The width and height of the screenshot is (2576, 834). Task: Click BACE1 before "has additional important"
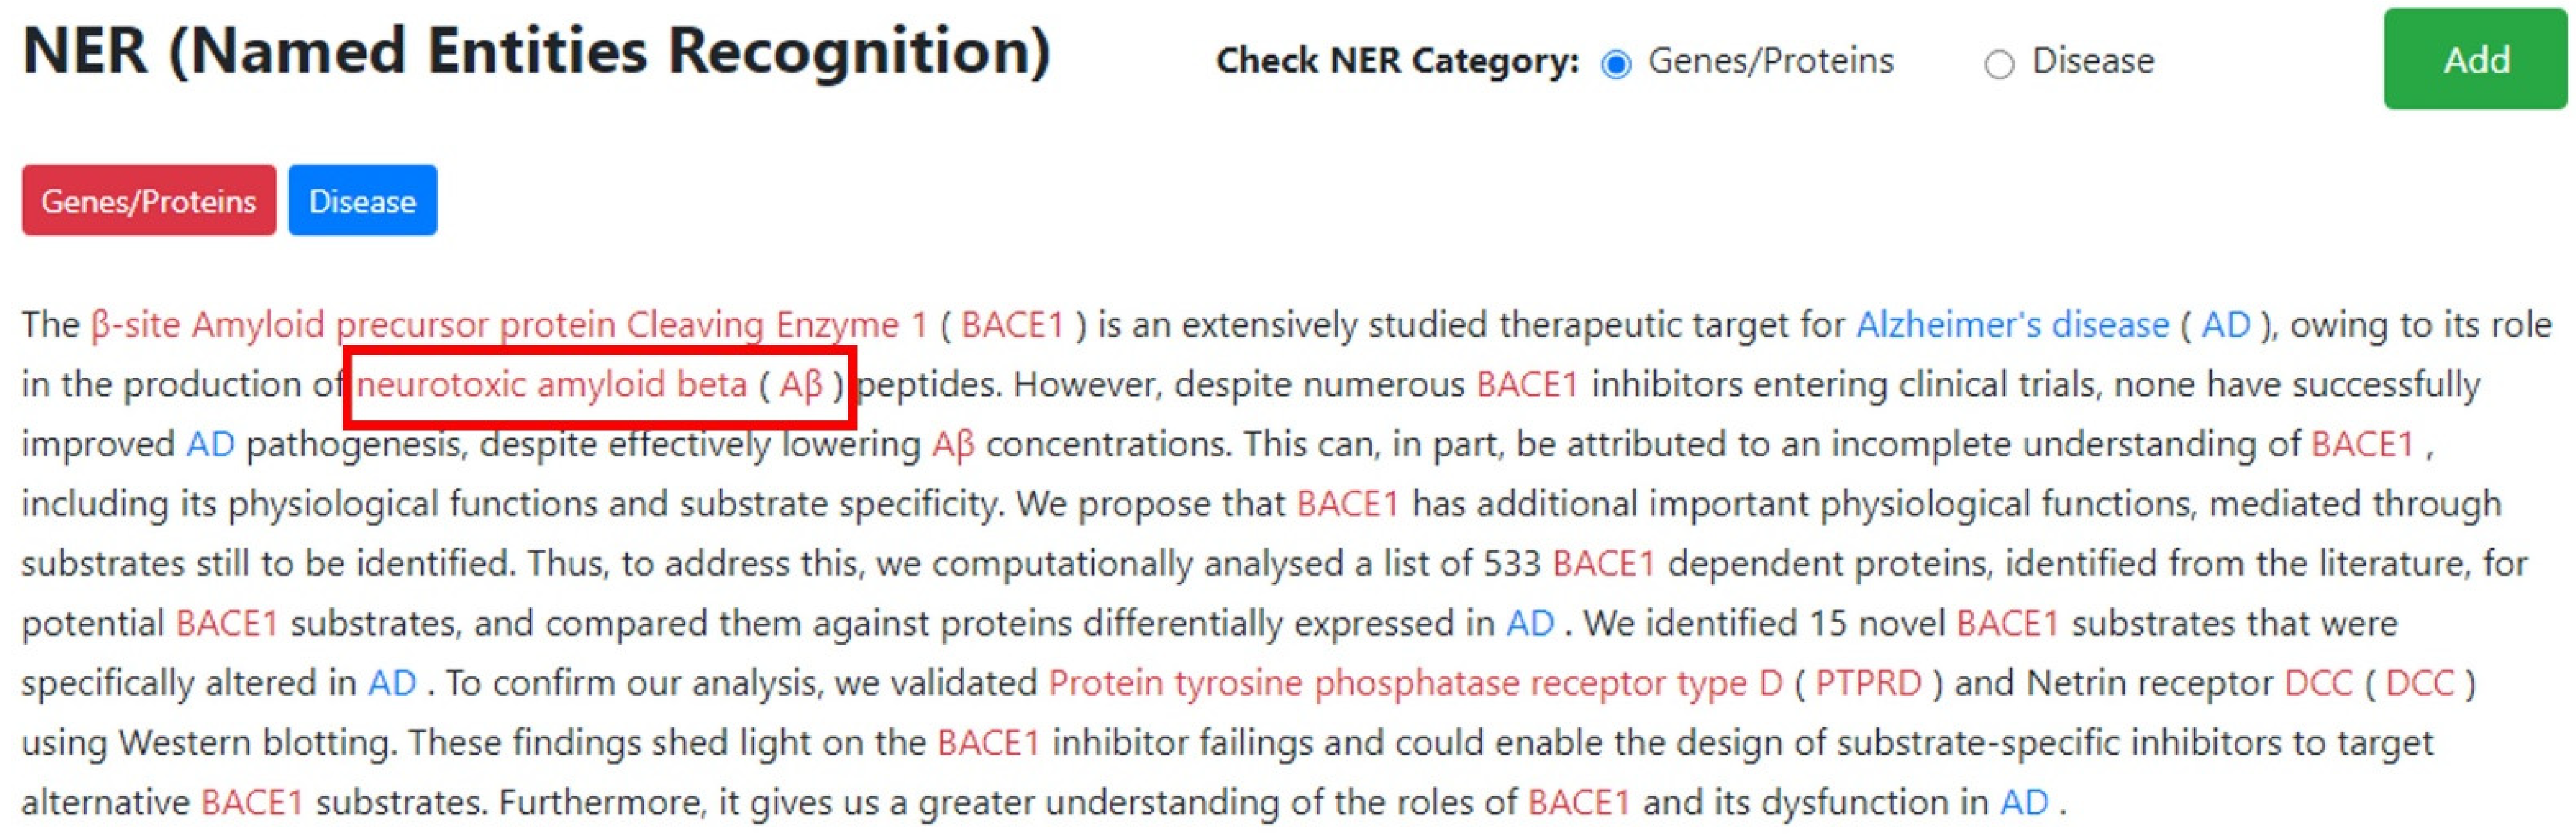point(1347,504)
